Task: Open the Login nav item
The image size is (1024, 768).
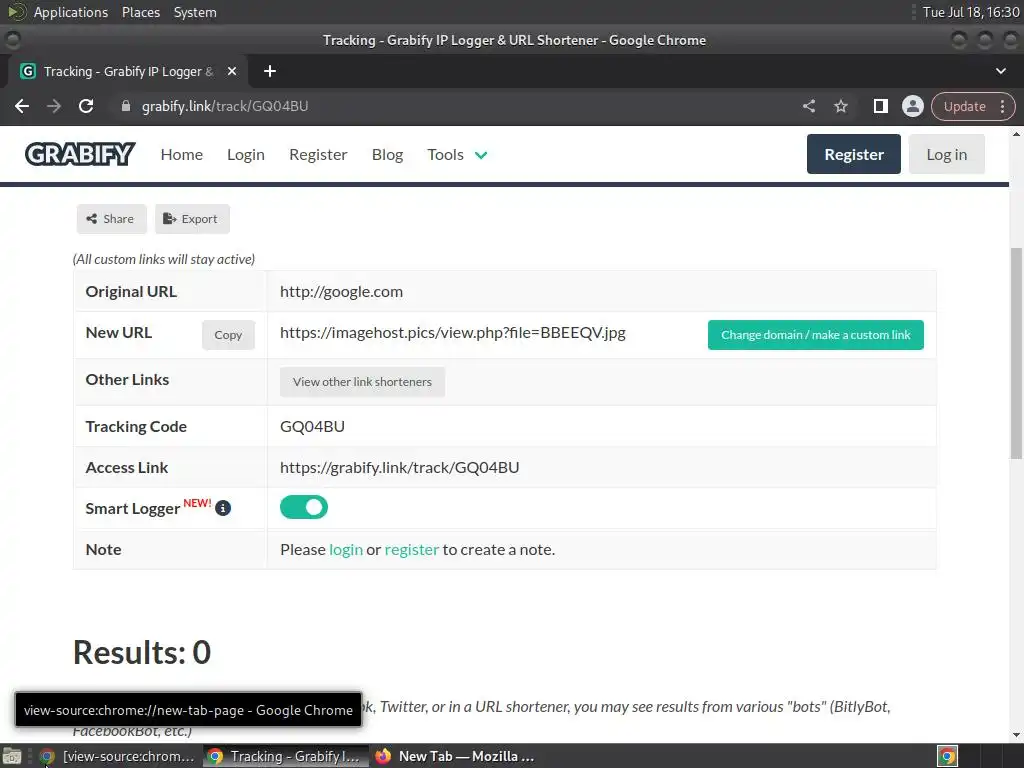Action: 246,155
